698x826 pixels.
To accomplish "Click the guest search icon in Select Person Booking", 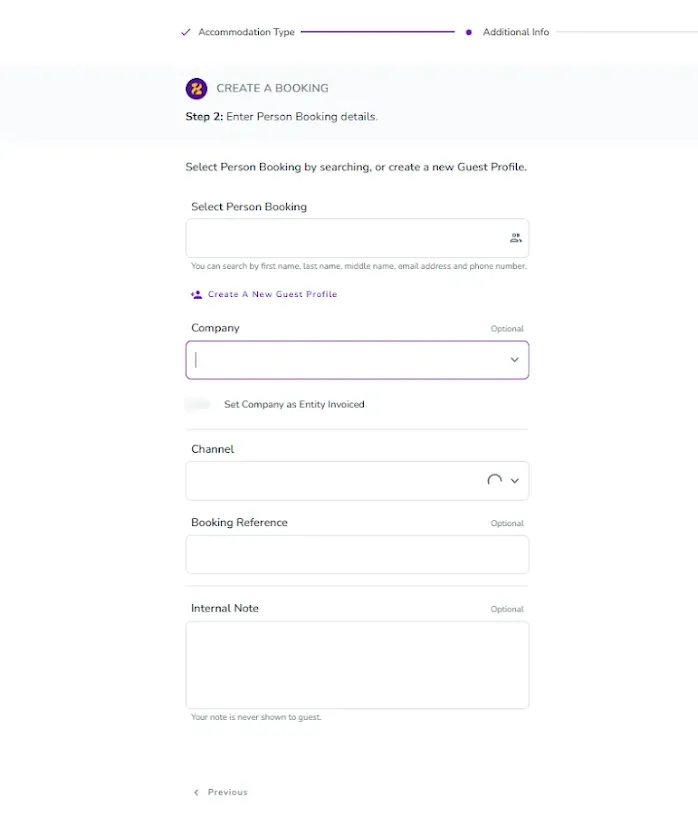I will (515, 237).
